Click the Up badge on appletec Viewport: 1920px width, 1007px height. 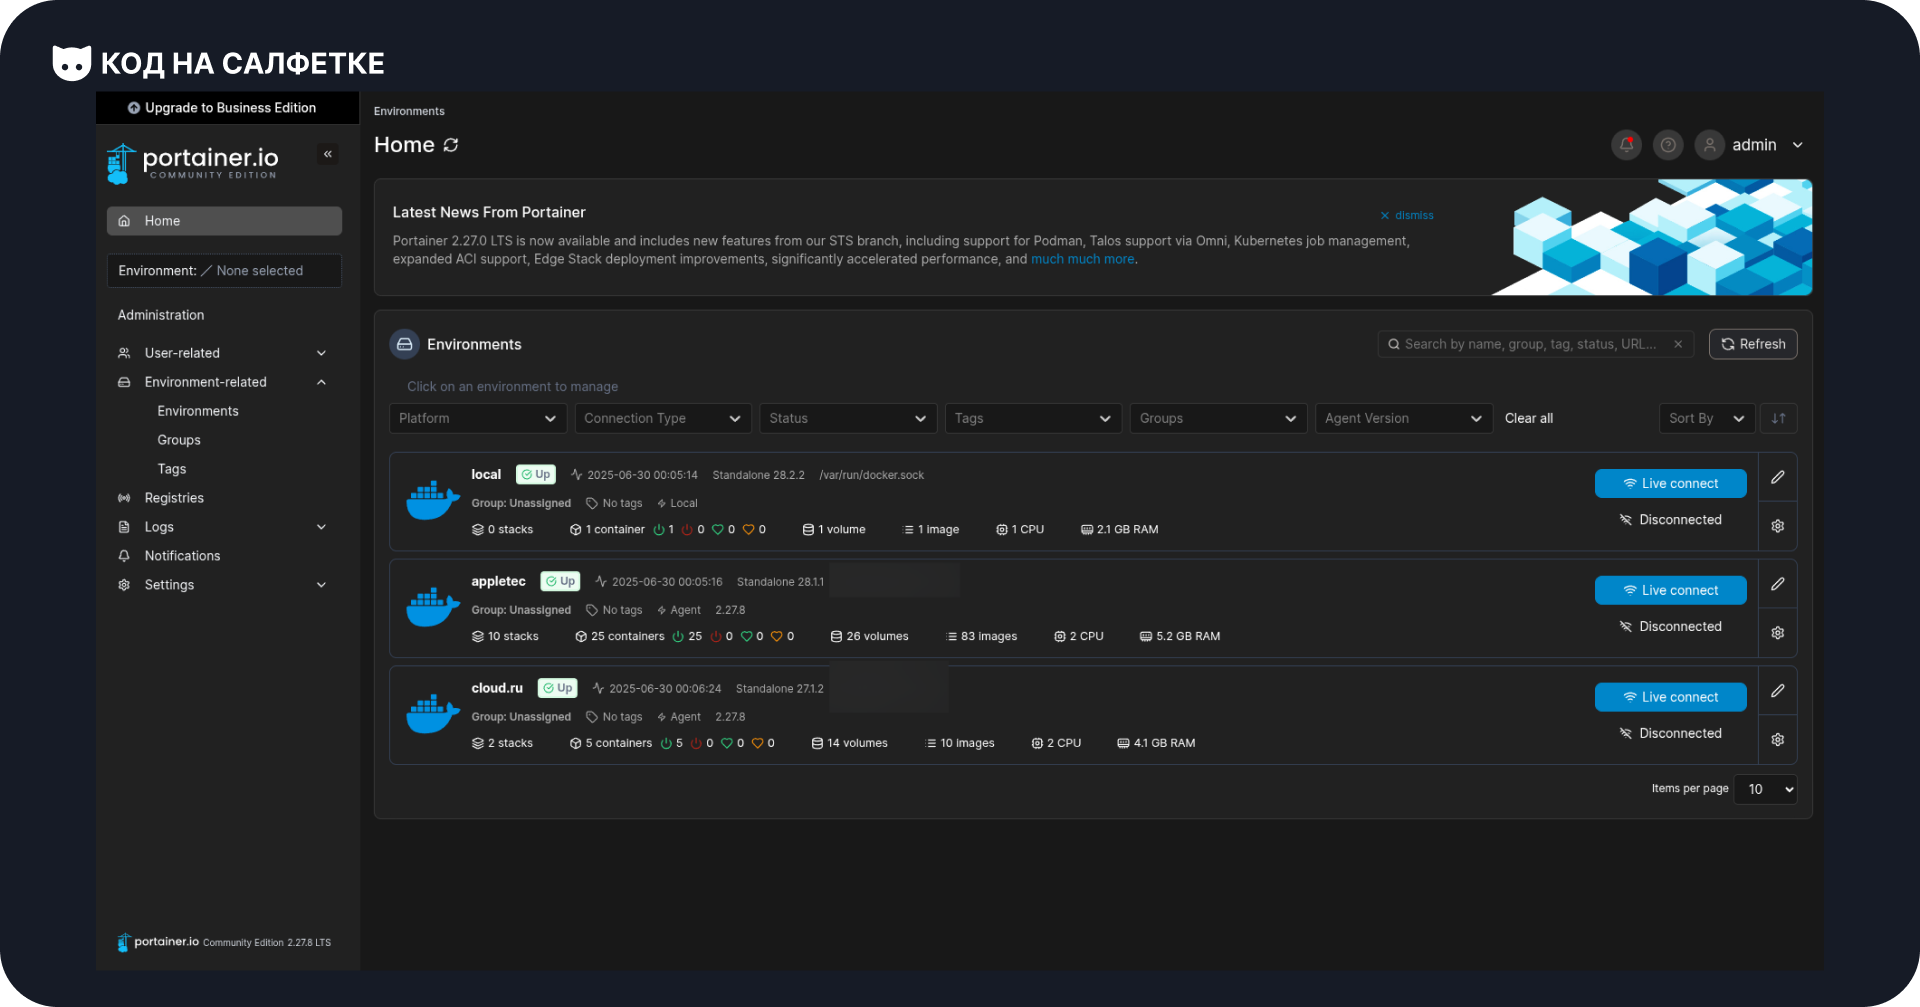coord(560,581)
